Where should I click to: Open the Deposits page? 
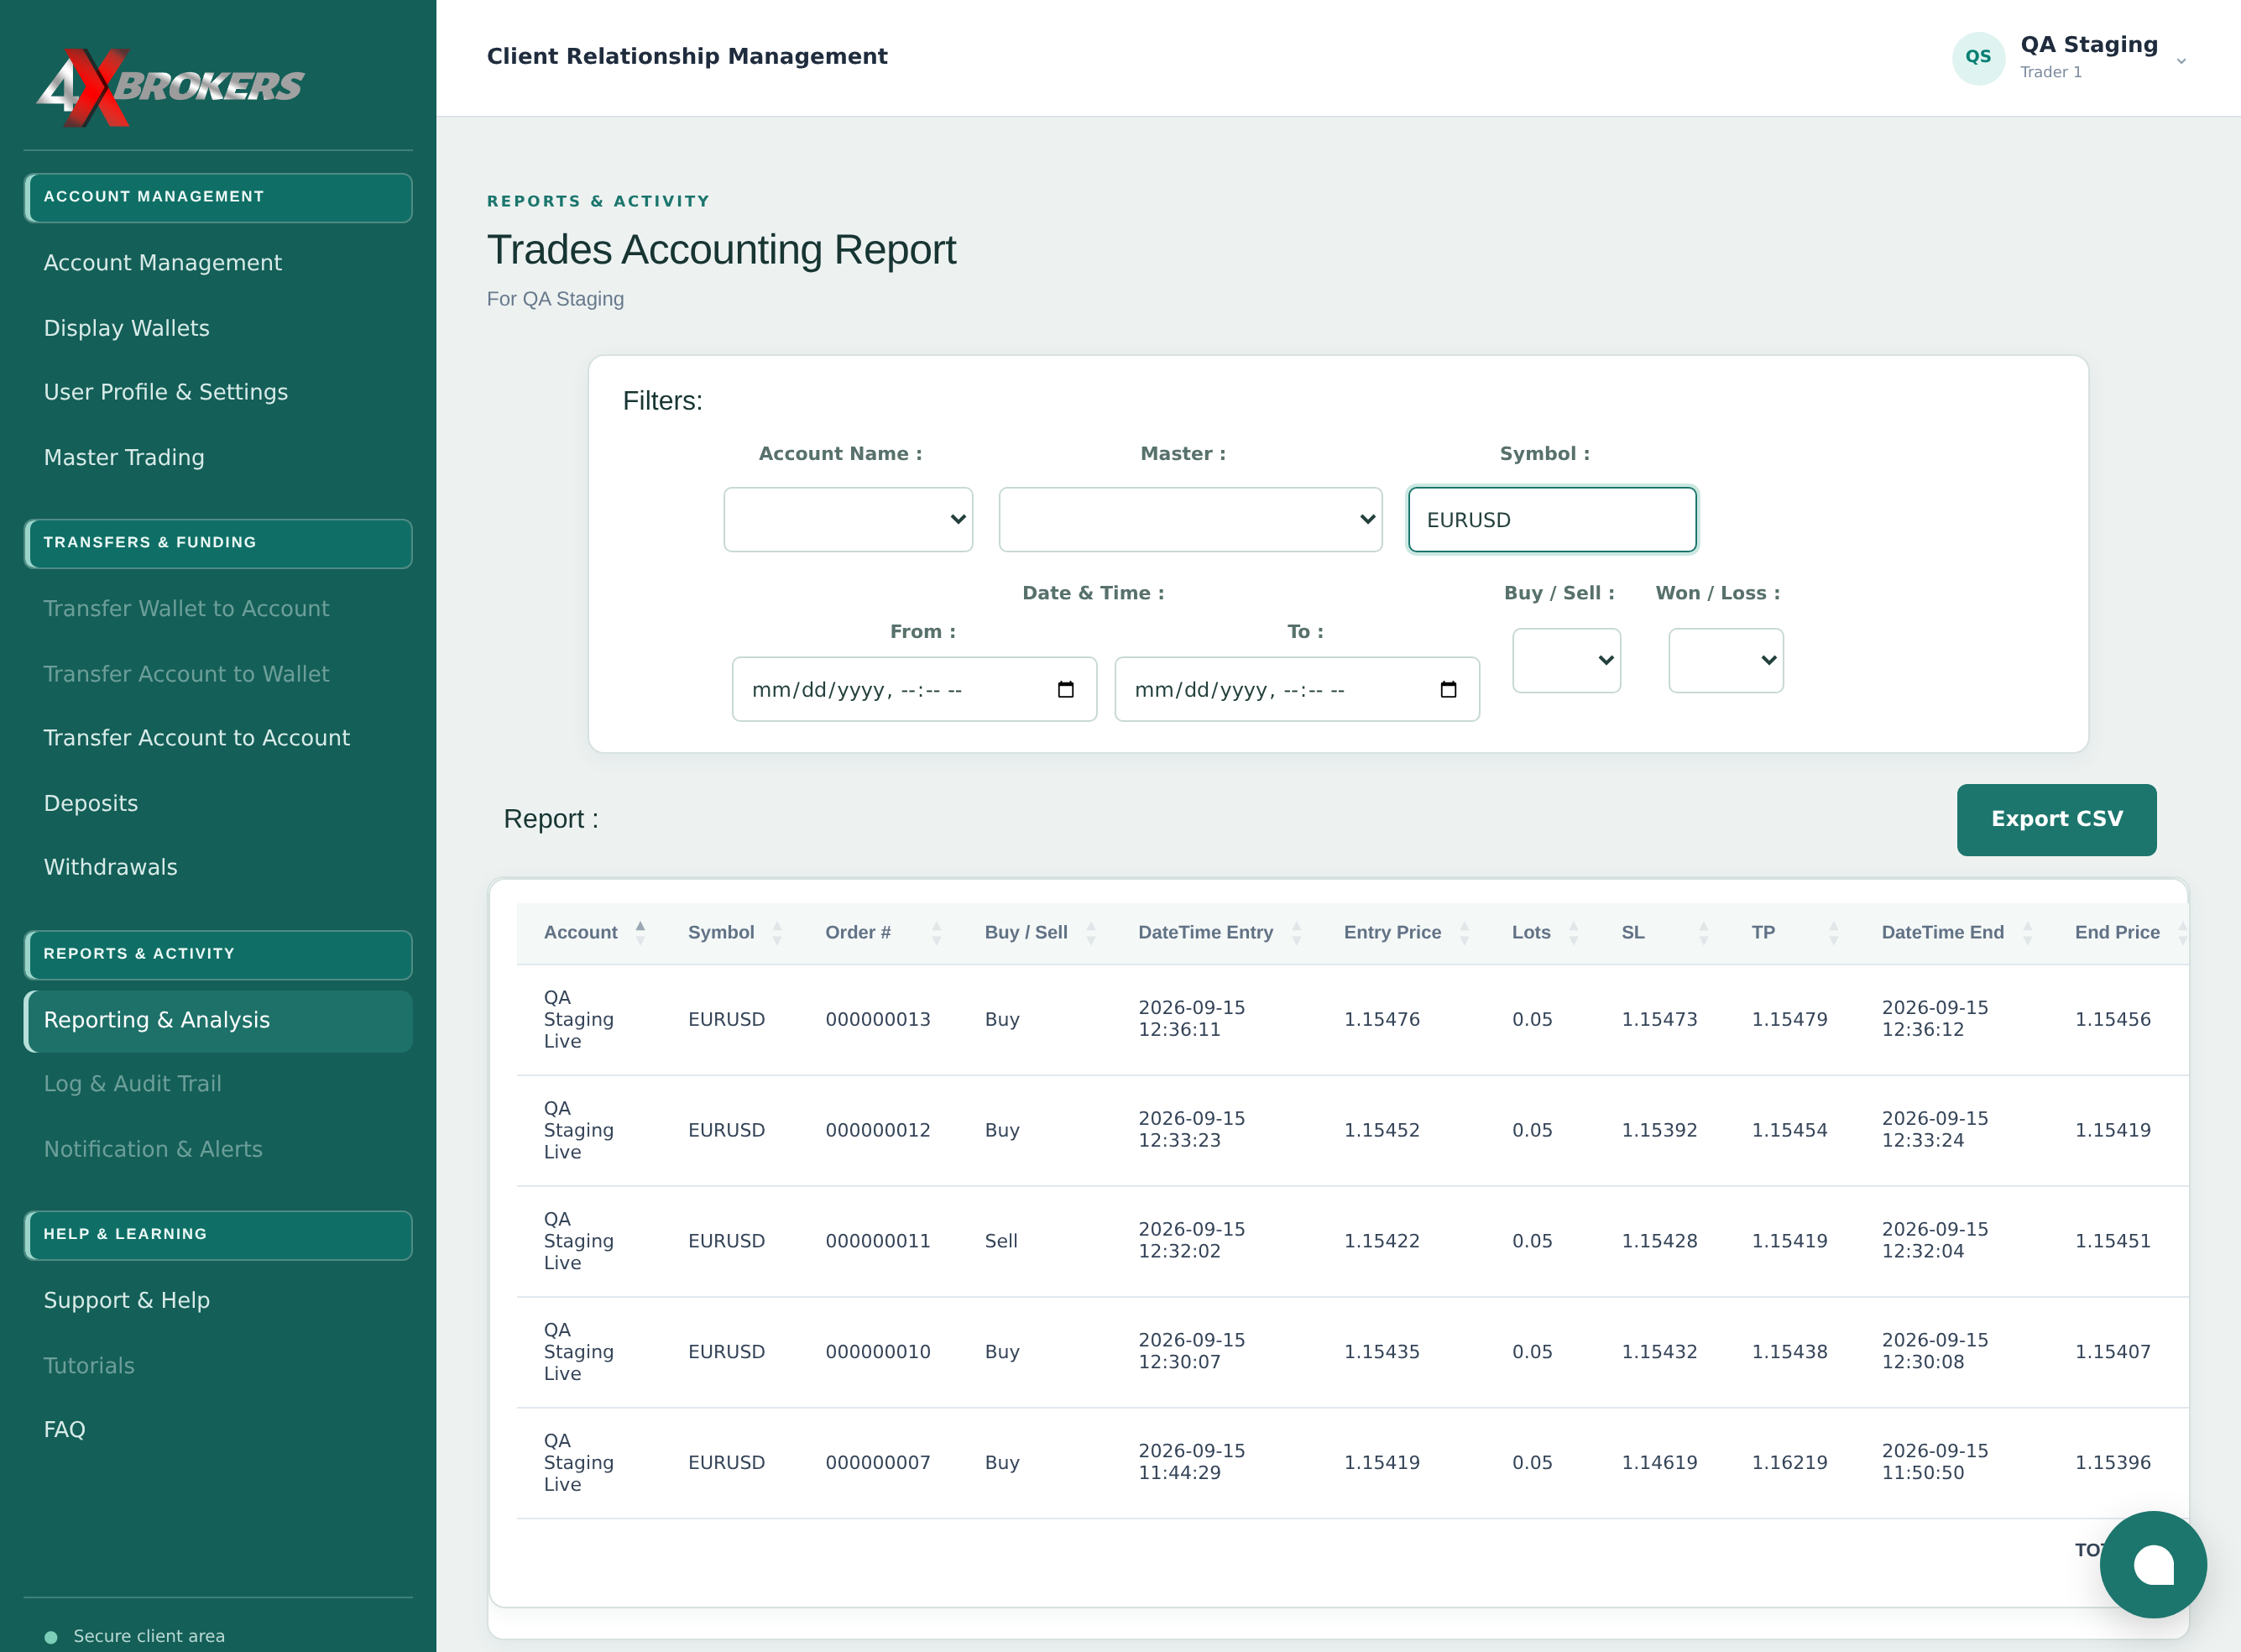click(x=91, y=803)
